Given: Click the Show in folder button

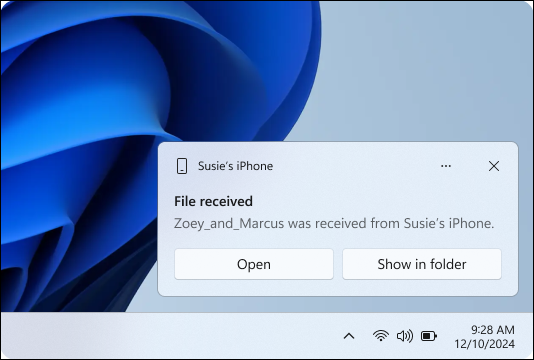Looking at the screenshot, I should (x=422, y=264).
